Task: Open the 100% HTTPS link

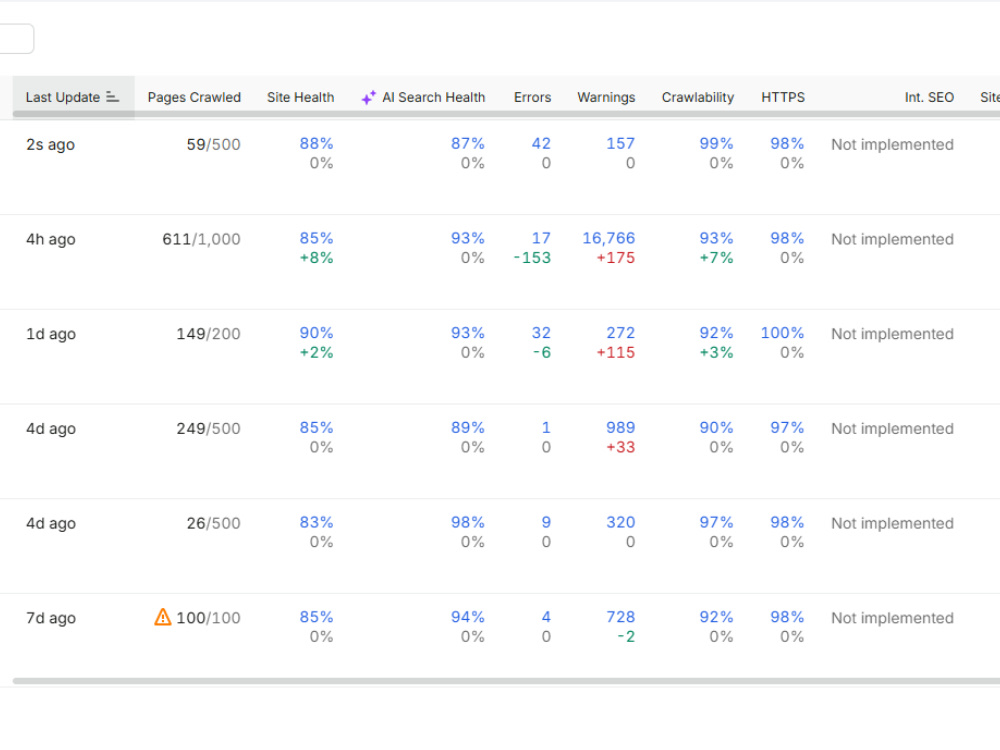Action: (x=783, y=333)
